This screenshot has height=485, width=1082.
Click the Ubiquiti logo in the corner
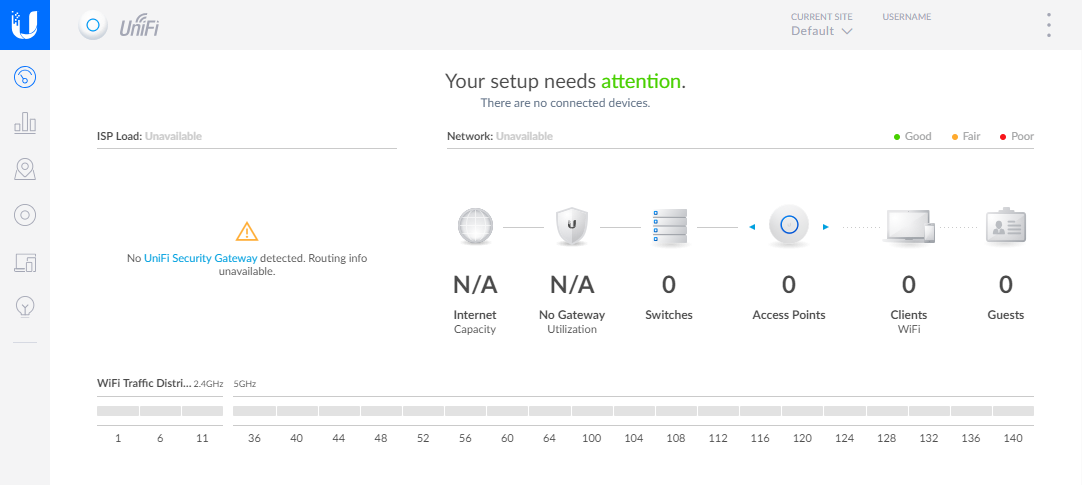[x=25, y=25]
